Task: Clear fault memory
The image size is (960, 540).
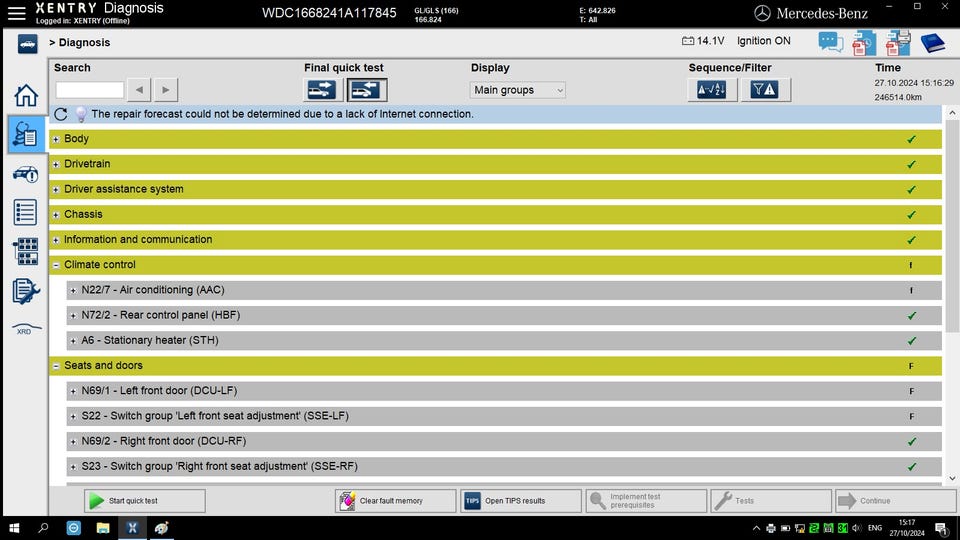Action: [396, 501]
